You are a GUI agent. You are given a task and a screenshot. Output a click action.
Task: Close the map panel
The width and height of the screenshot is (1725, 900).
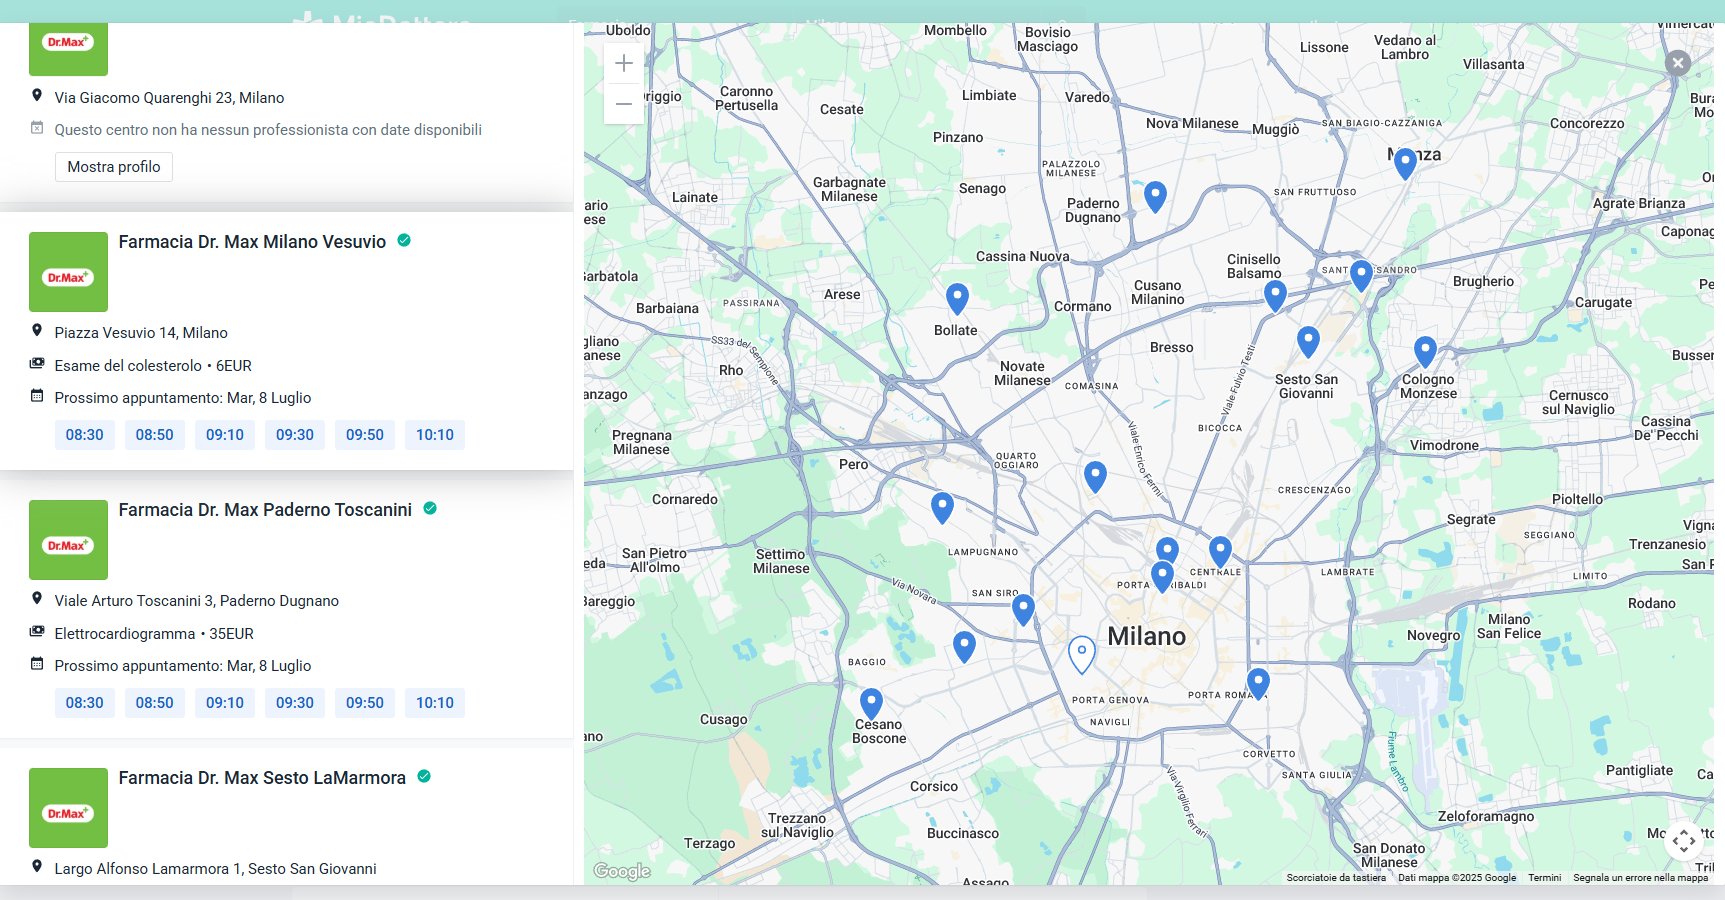1678,63
